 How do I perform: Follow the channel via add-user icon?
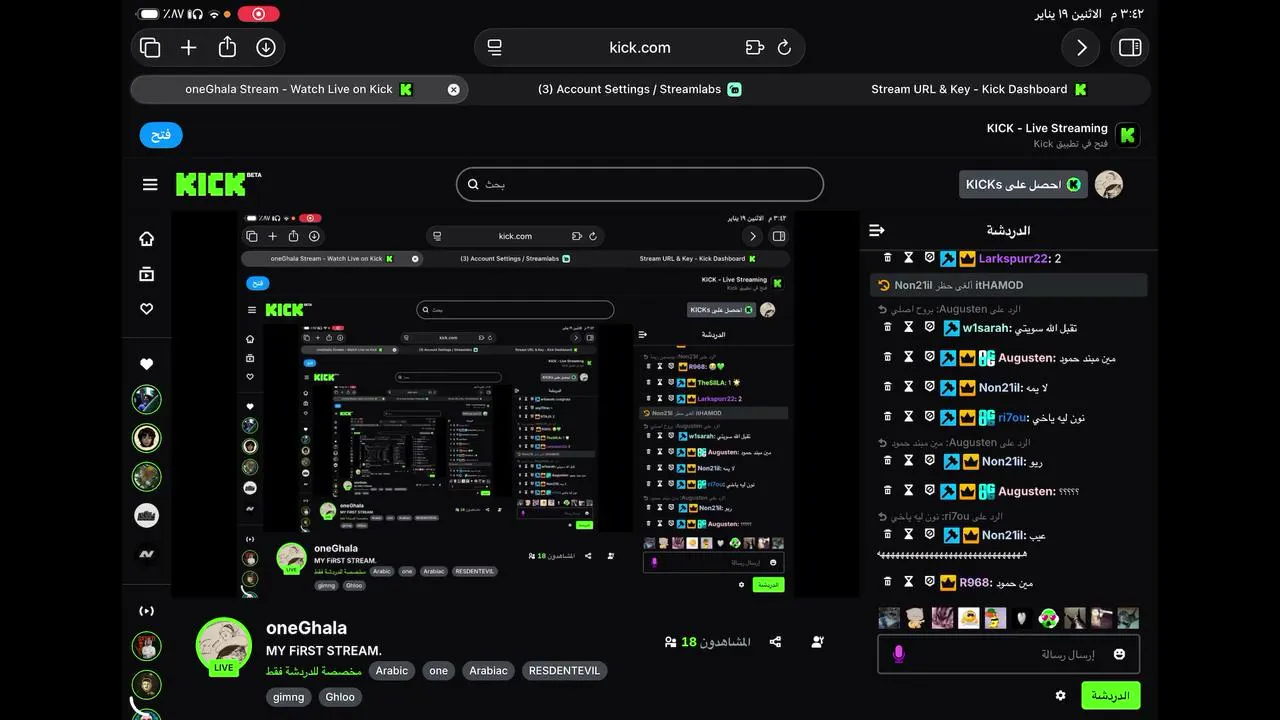818,642
